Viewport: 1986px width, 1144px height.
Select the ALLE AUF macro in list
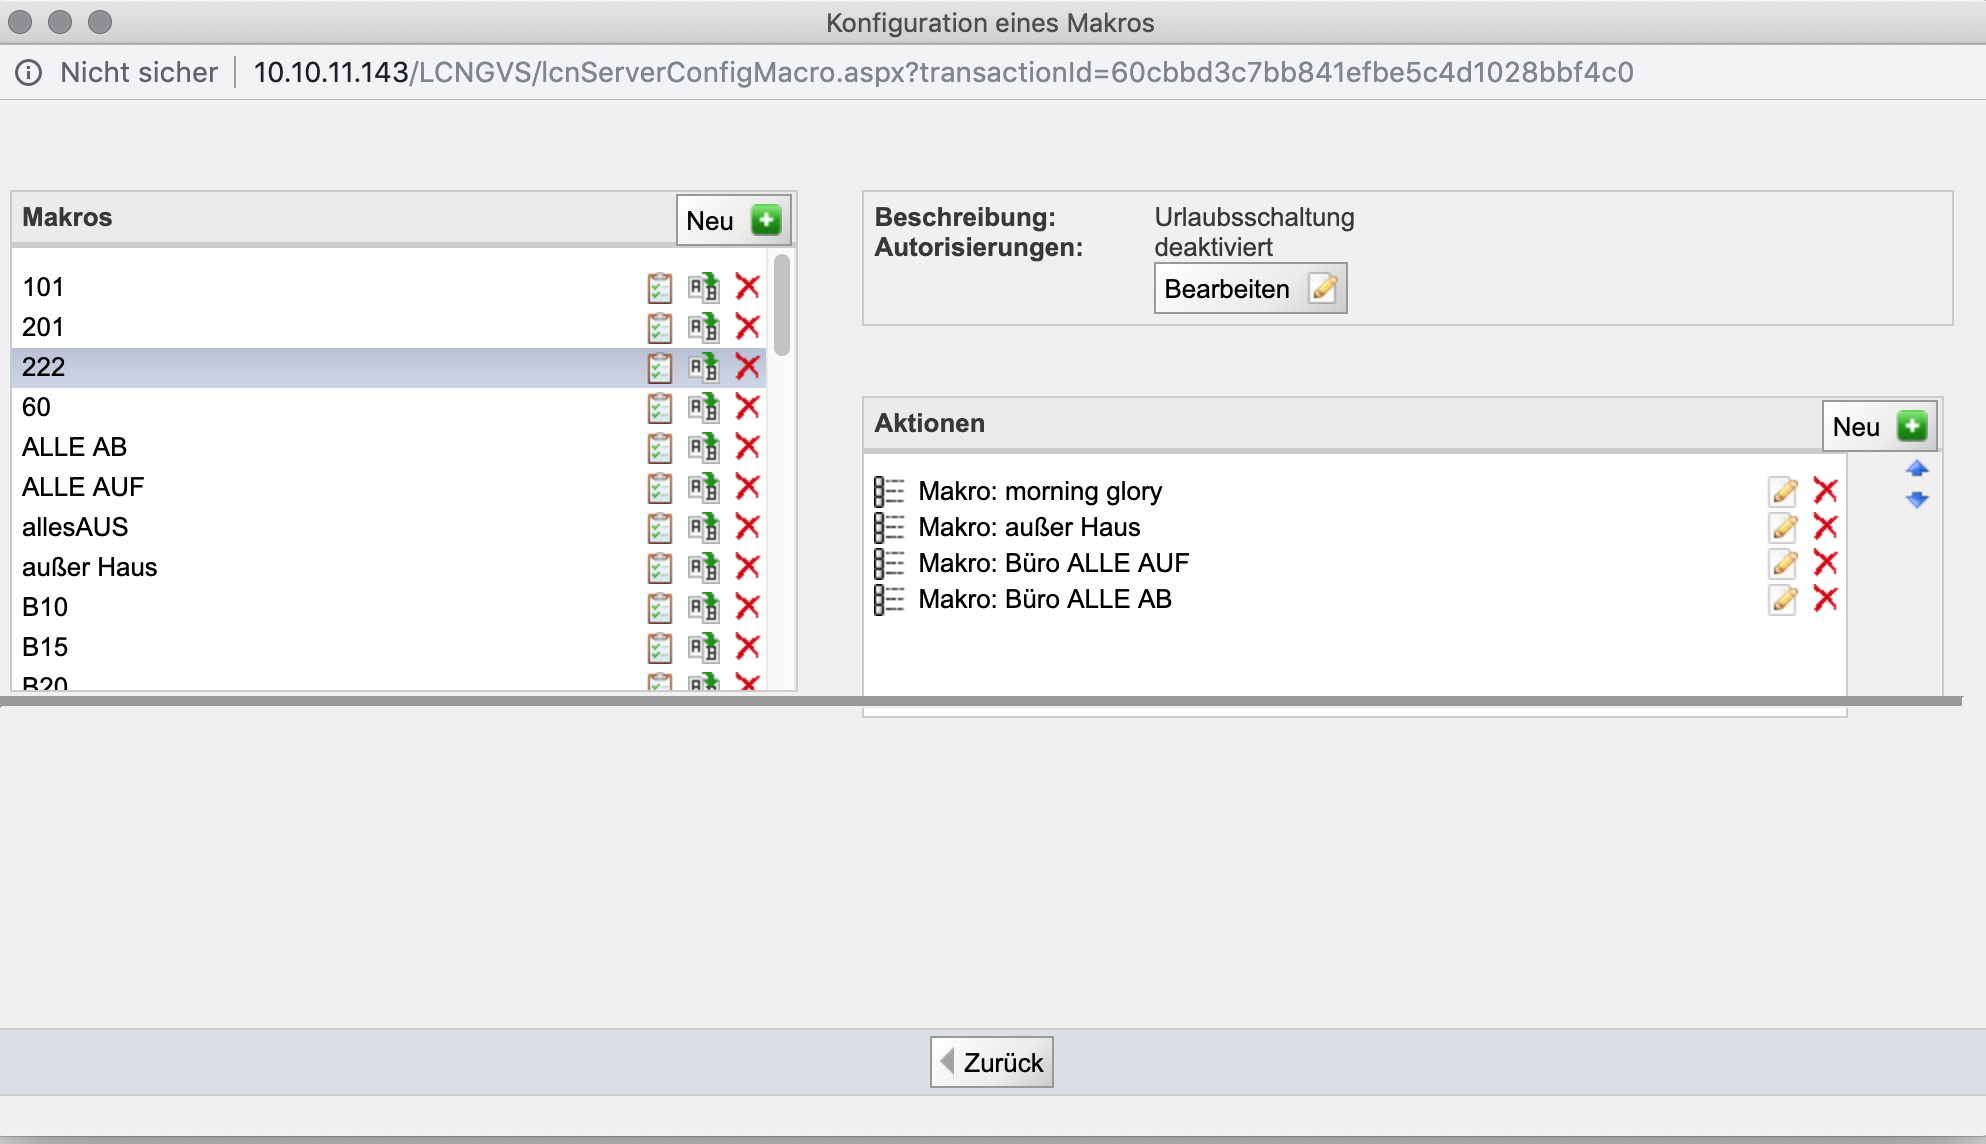coord(83,487)
